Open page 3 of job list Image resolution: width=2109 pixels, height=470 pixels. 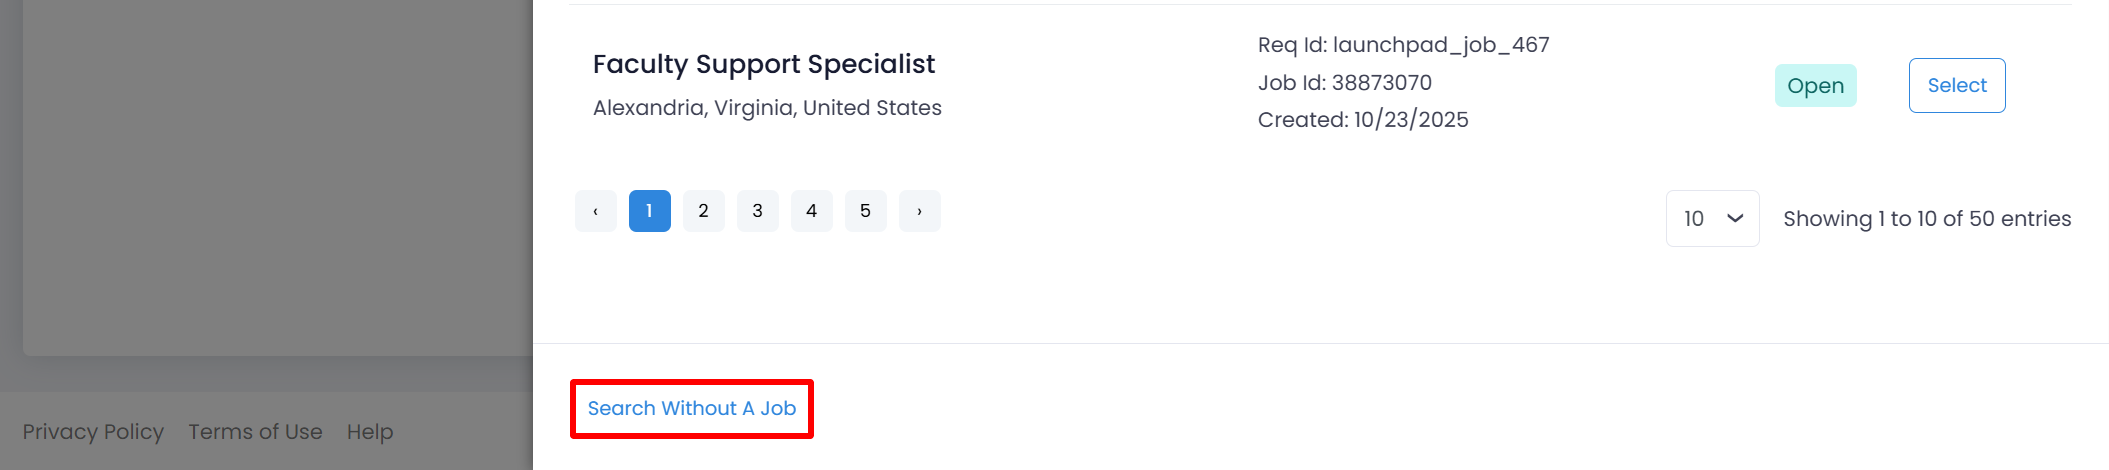[x=757, y=211]
